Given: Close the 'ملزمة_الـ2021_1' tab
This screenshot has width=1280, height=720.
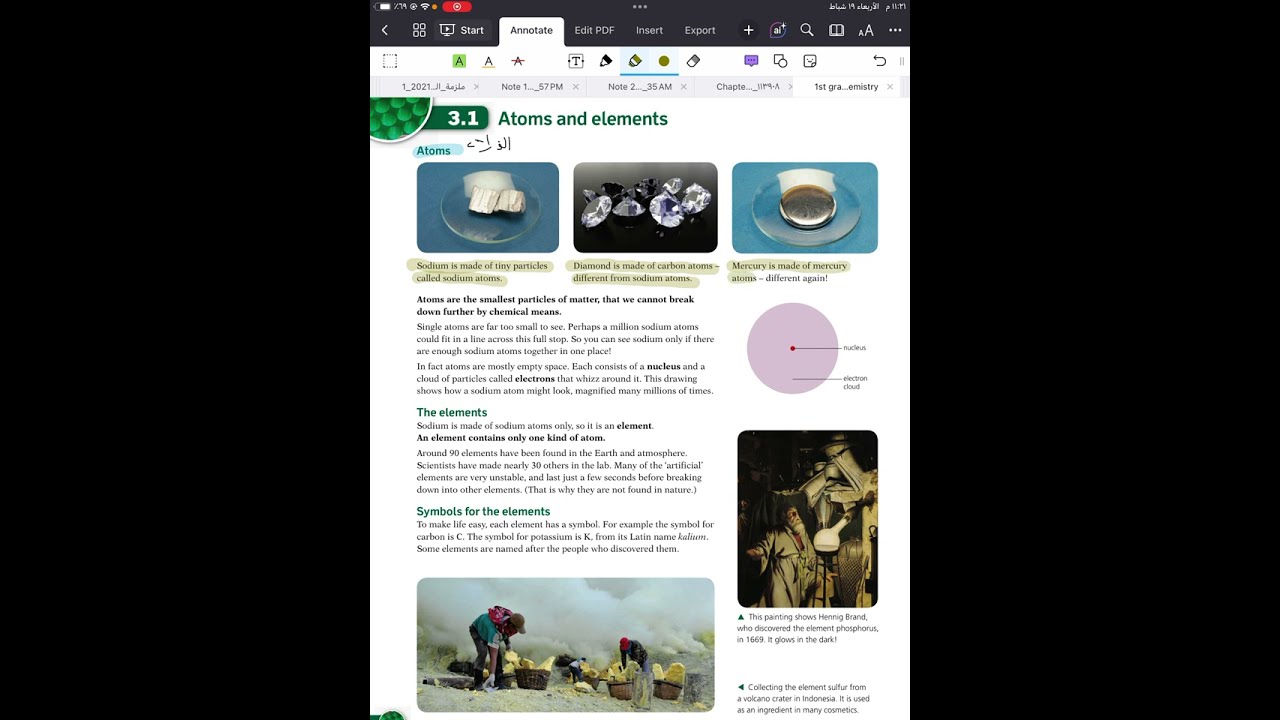Looking at the screenshot, I should point(476,87).
